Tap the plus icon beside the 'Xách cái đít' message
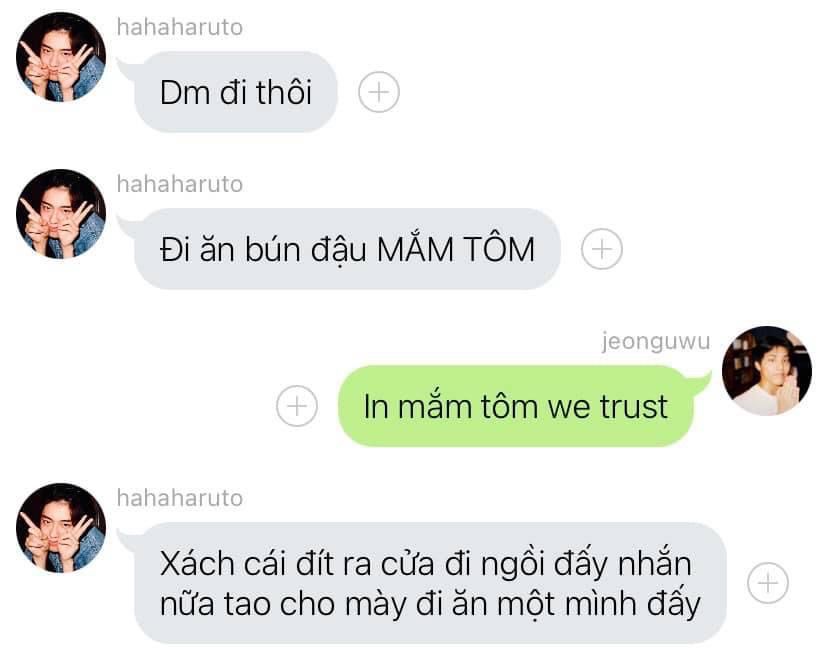 pyautogui.click(x=768, y=583)
